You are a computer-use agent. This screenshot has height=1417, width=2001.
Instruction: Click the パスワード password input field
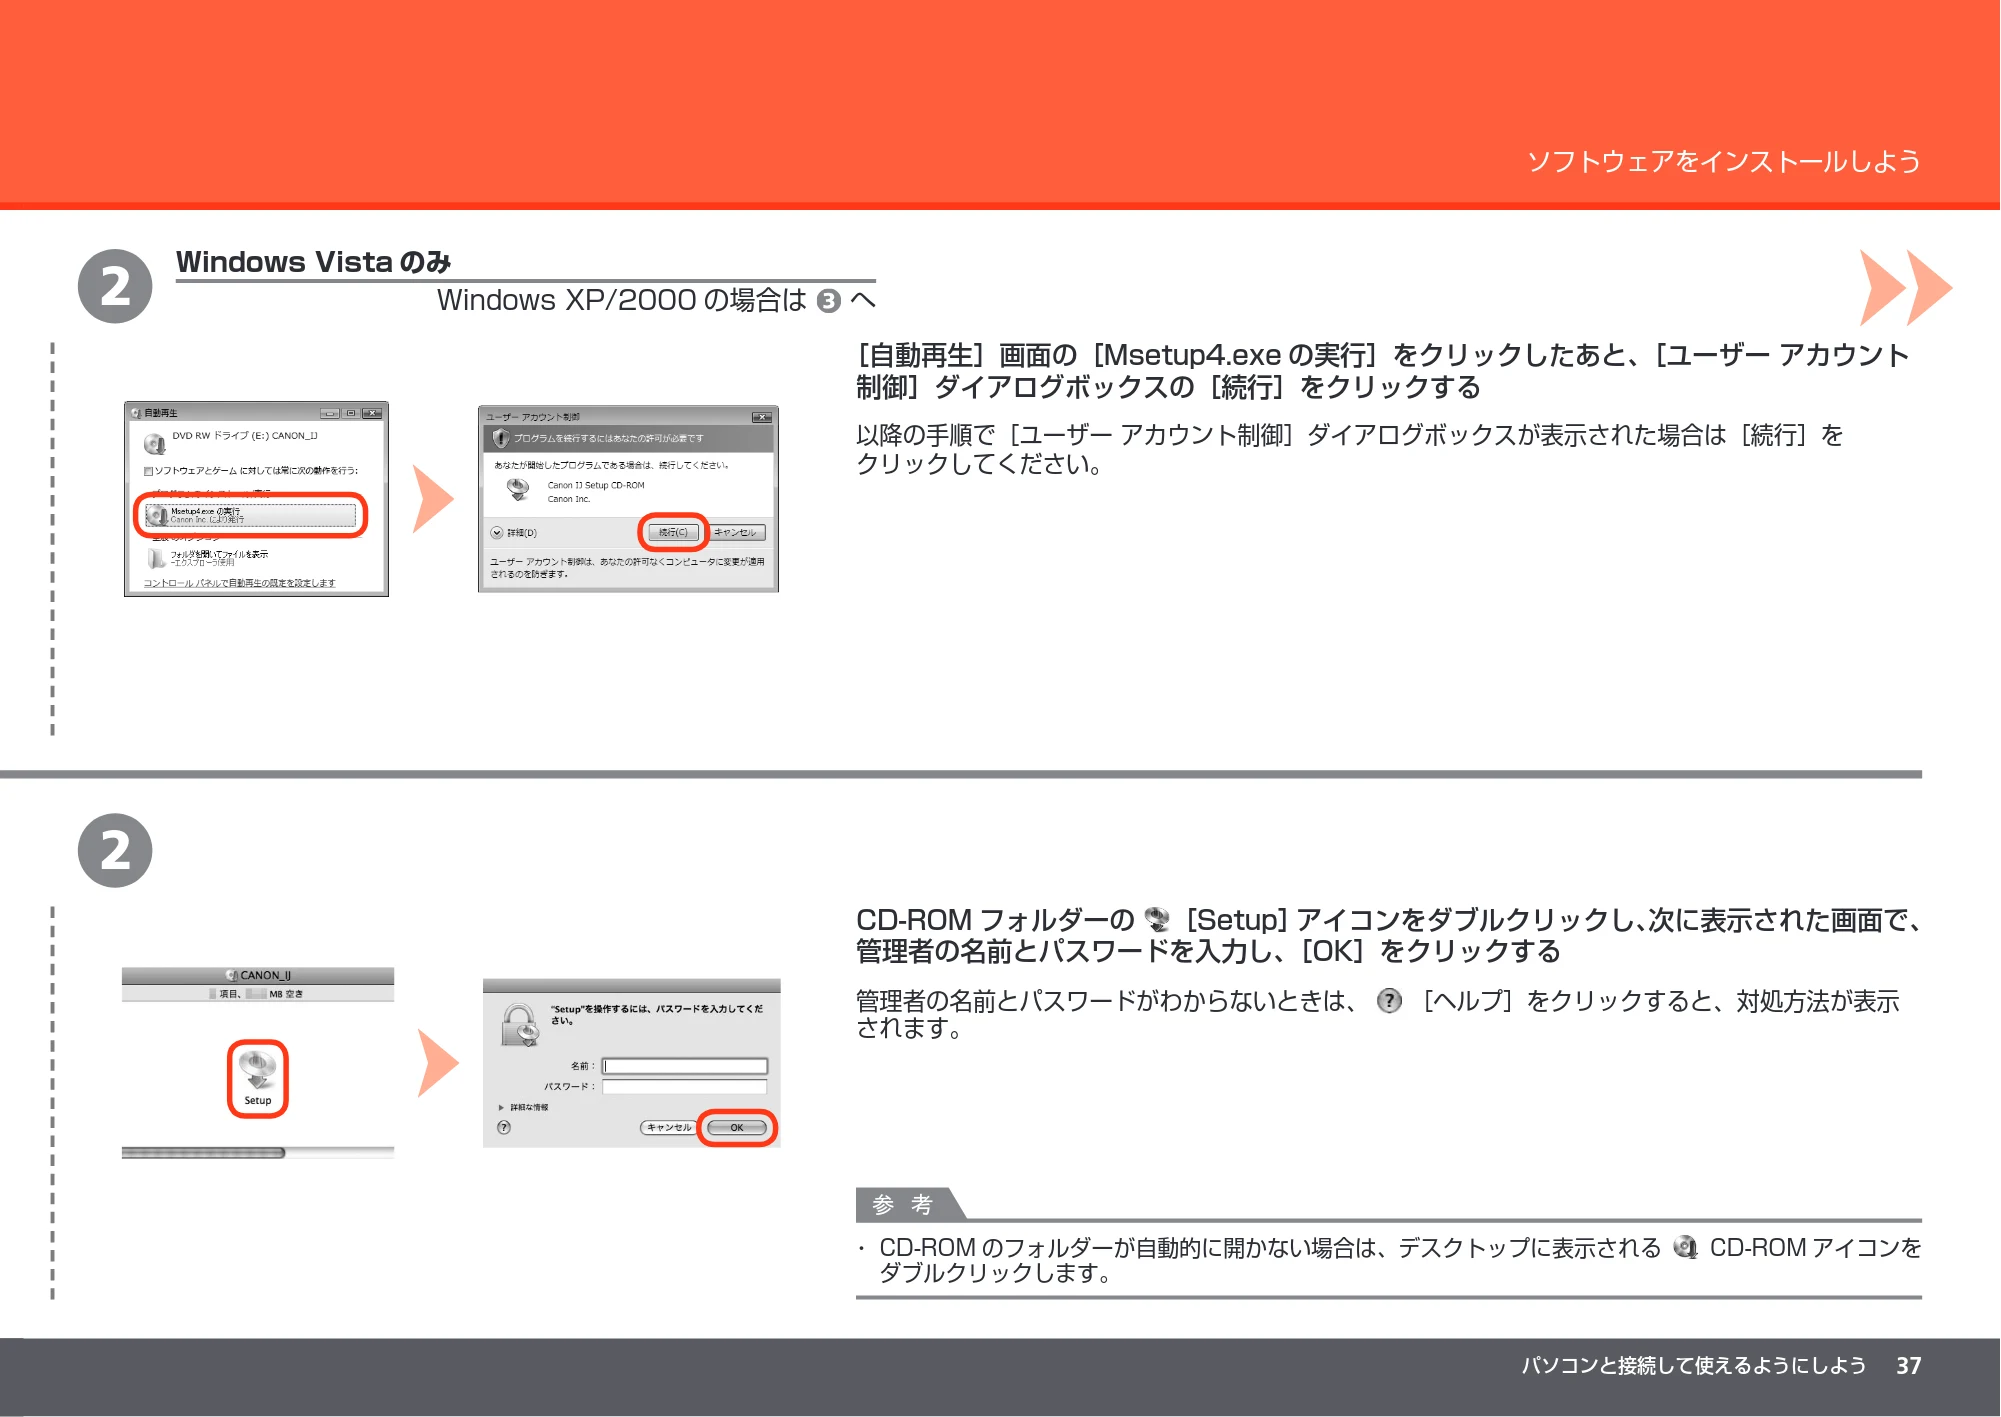pyautogui.click(x=685, y=1087)
